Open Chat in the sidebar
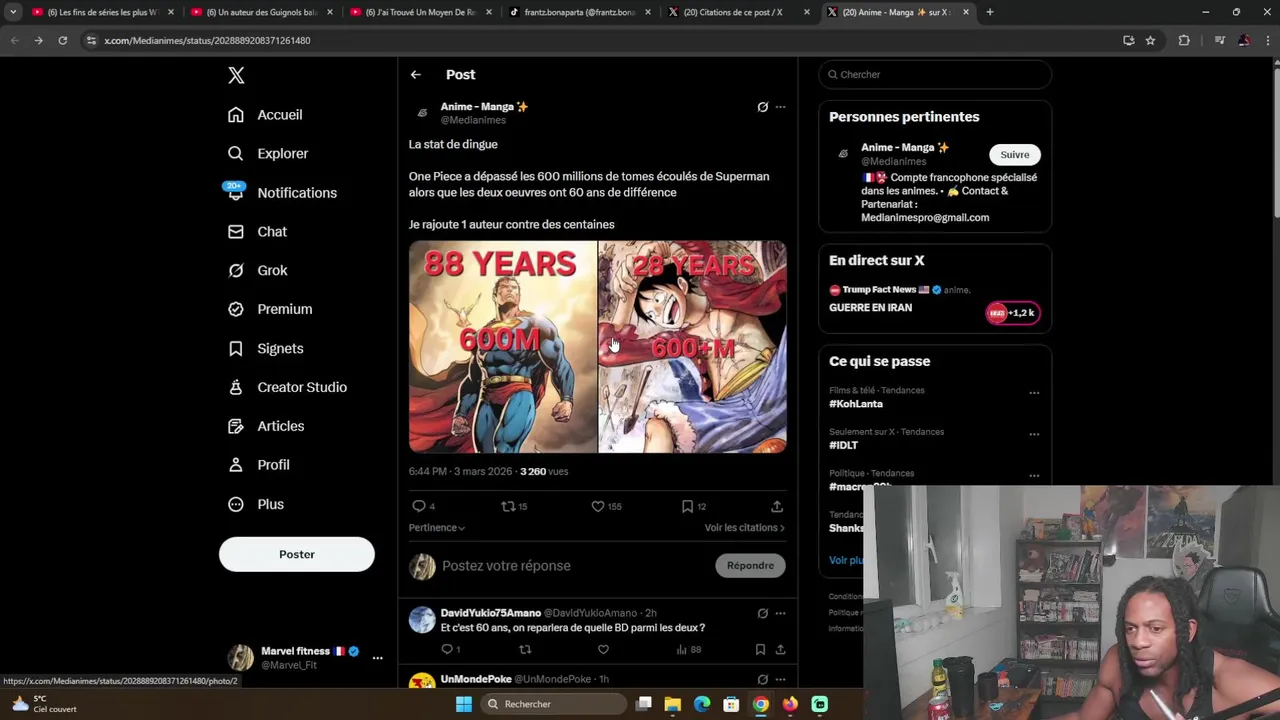The image size is (1280, 720). tap(257, 232)
